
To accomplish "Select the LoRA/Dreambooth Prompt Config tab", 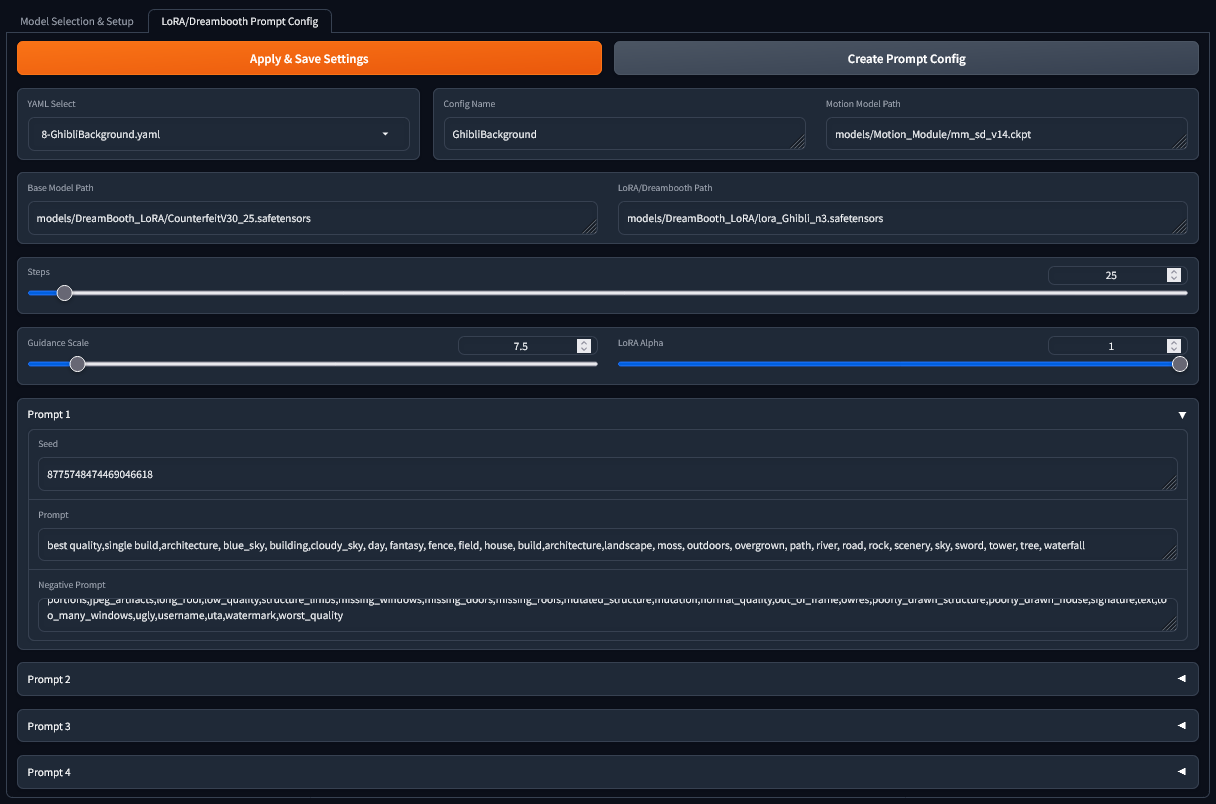I will tap(240, 21).
